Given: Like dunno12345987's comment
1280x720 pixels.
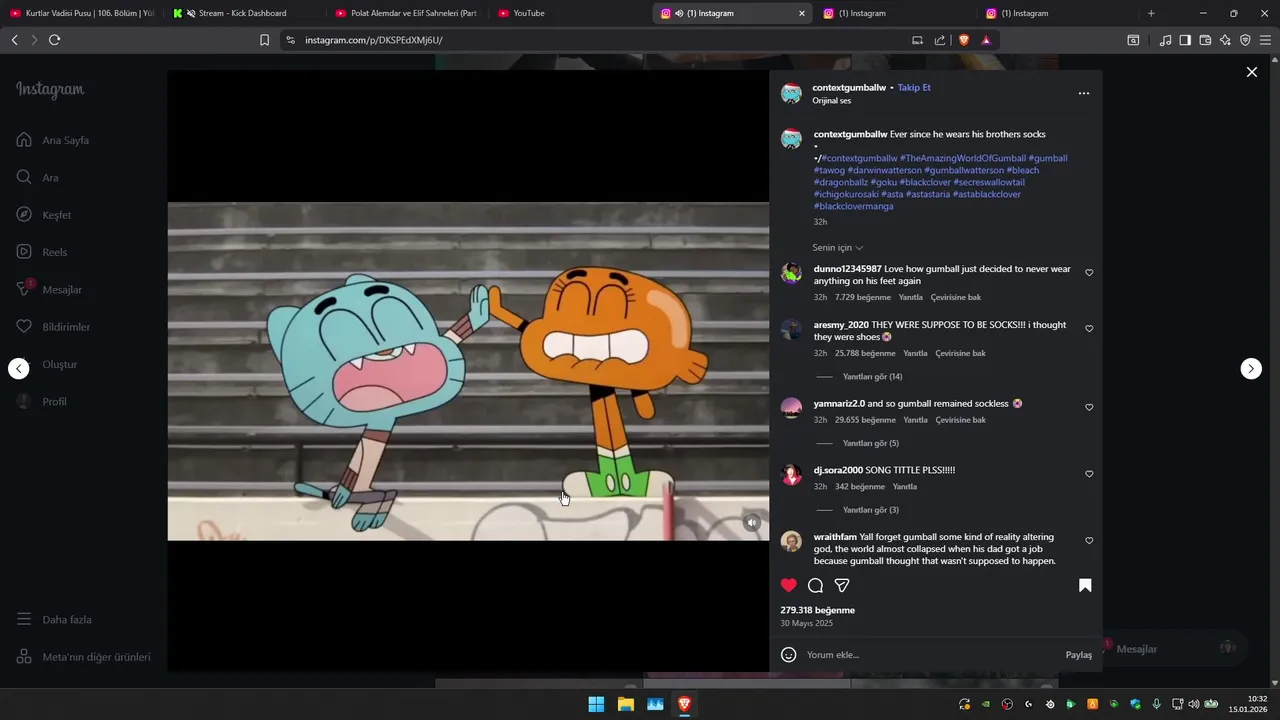Looking at the screenshot, I should 1089,272.
